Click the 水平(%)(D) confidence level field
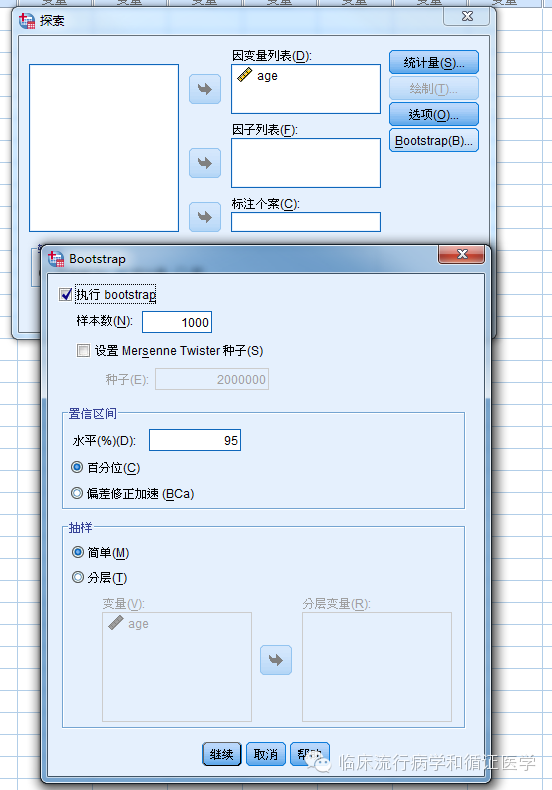552x790 pixels. 195,440
